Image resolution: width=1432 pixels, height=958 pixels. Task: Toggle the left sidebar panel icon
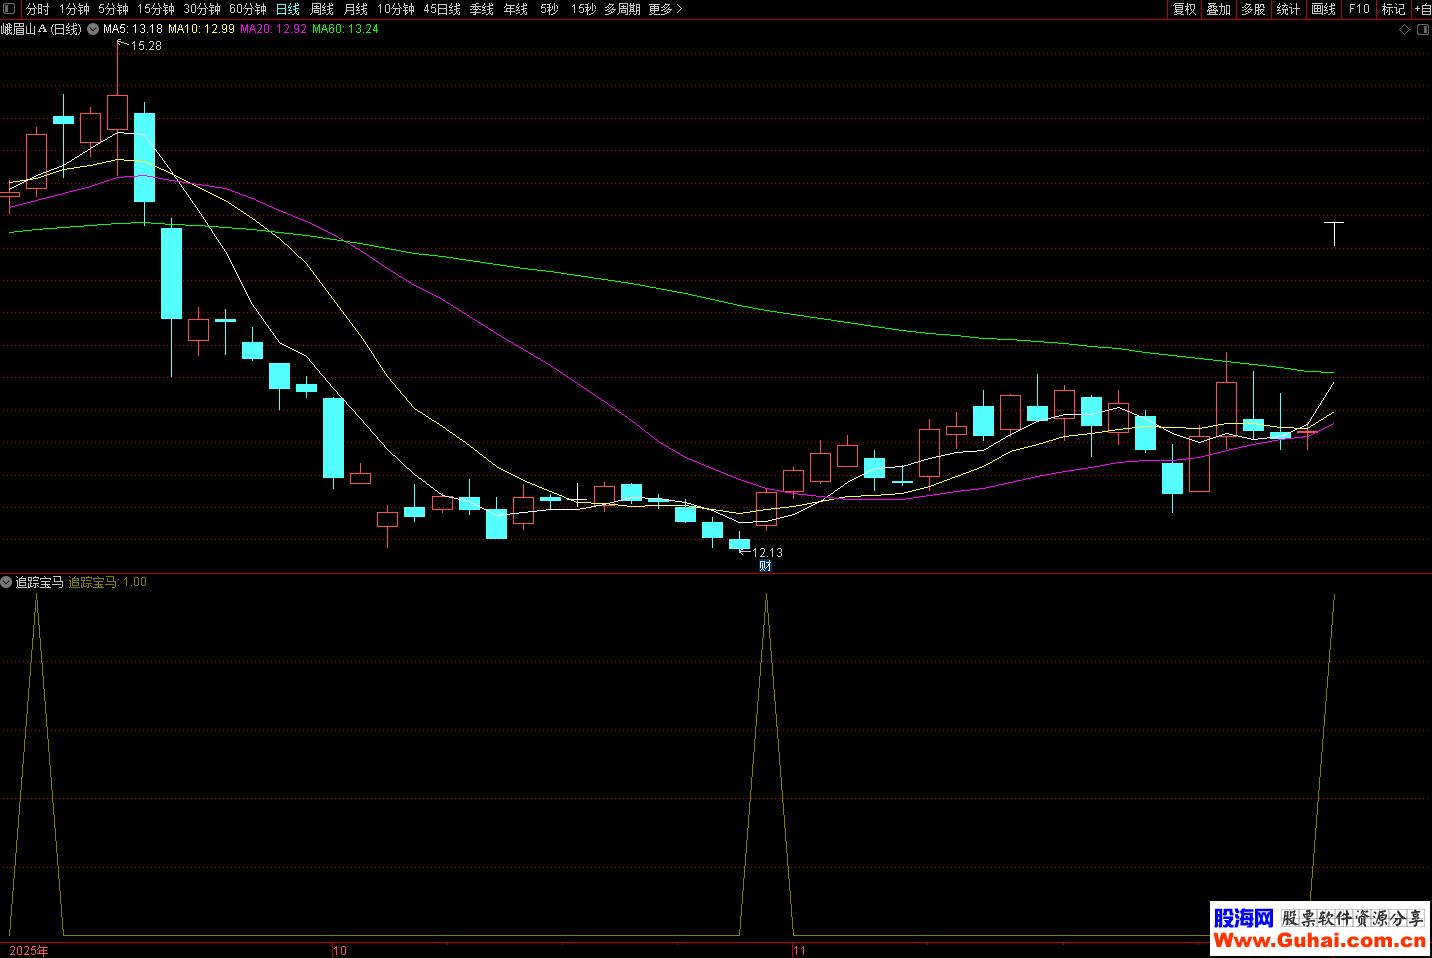click(9, 9)
